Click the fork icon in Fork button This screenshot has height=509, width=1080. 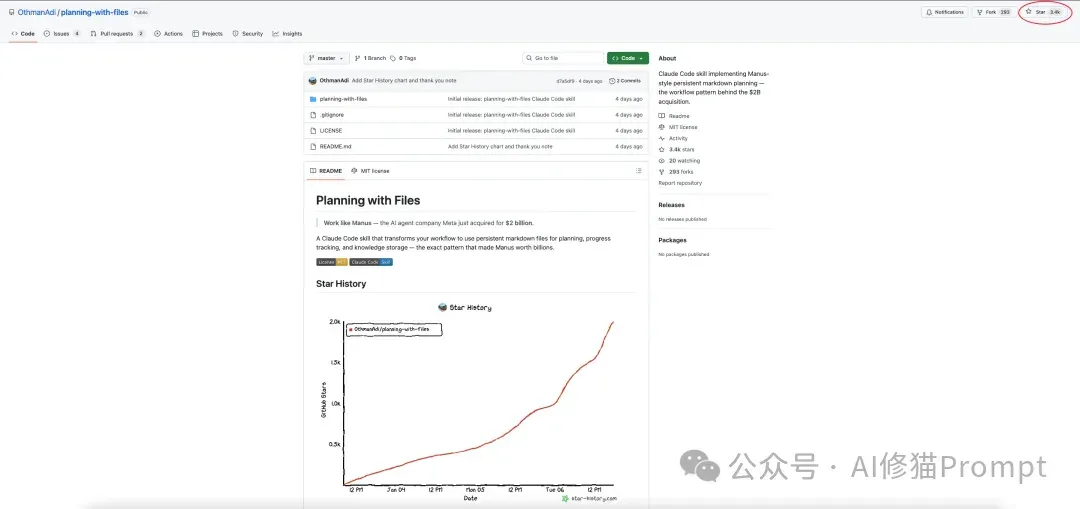[980, 12]
